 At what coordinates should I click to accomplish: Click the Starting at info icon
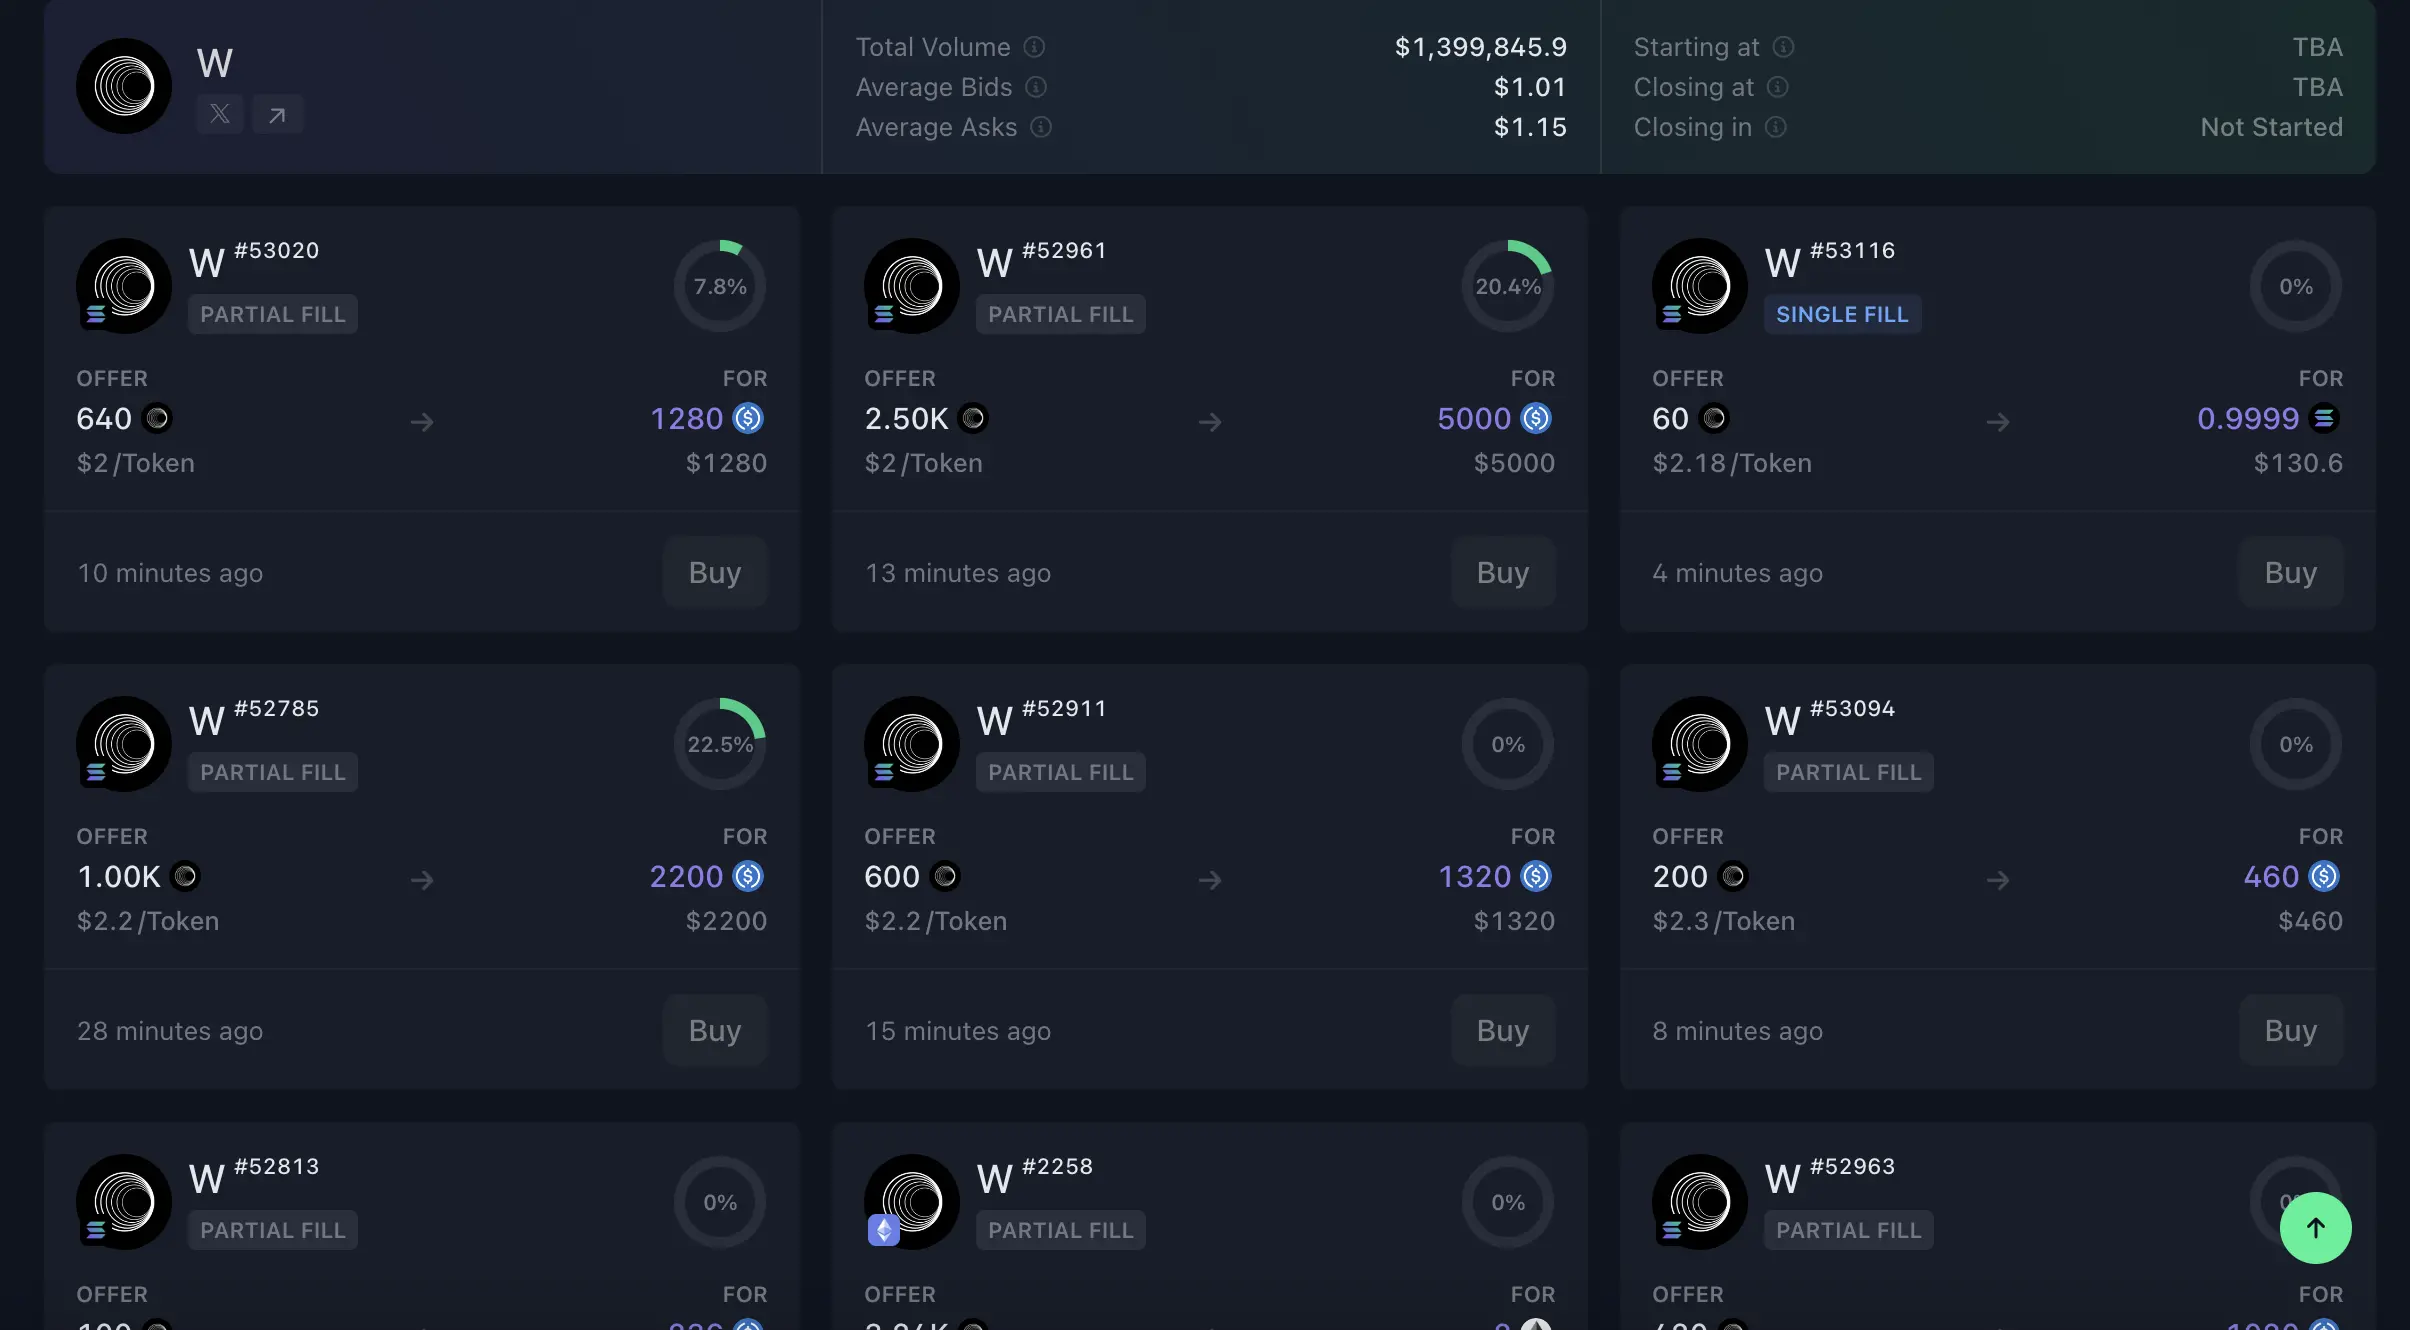1784,47
